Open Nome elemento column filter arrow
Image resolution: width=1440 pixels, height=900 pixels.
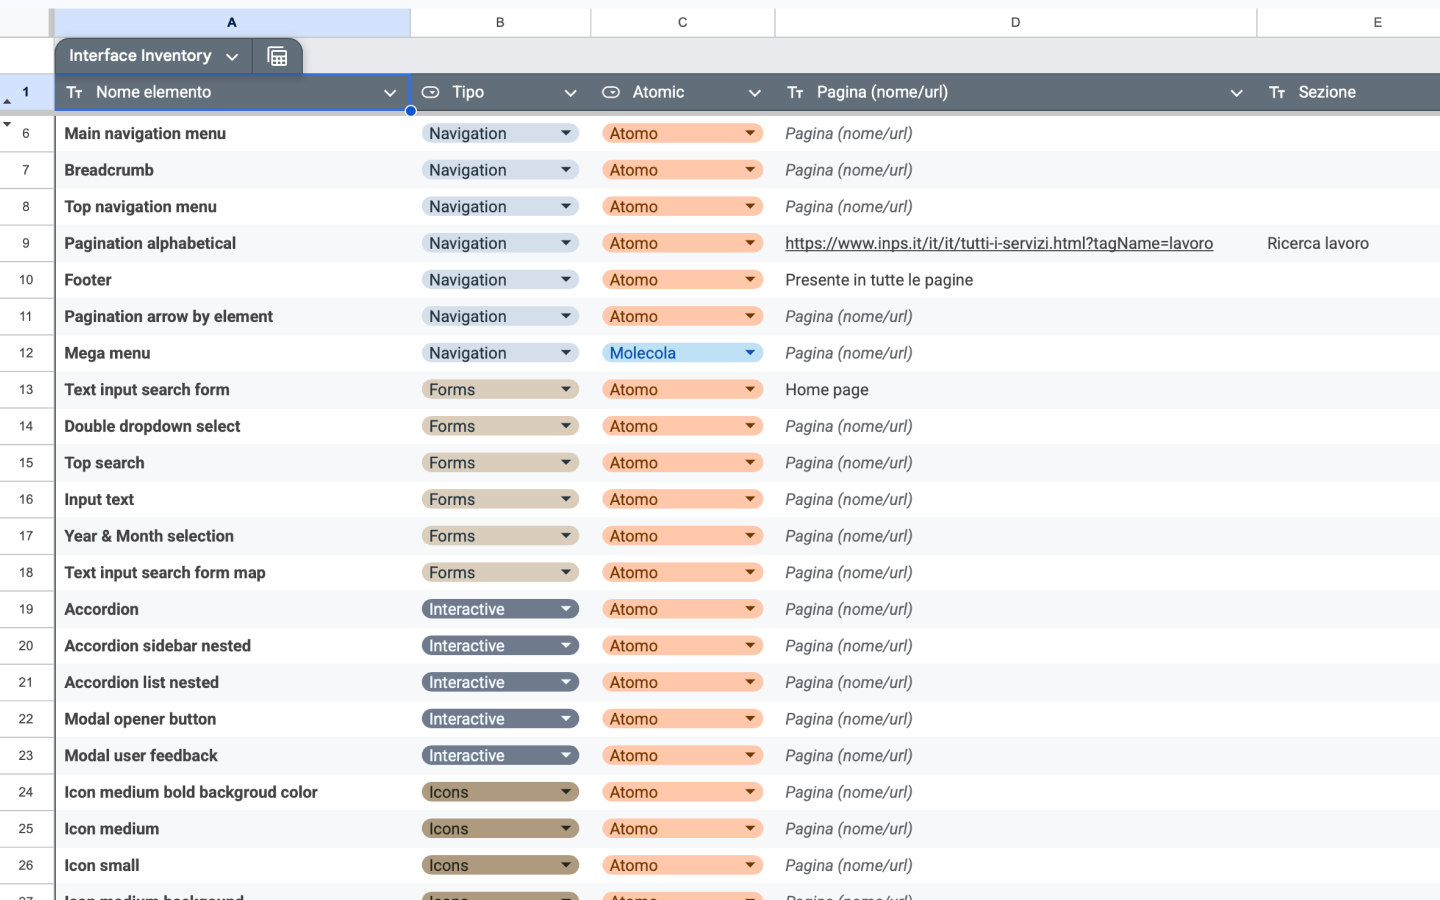390,93
